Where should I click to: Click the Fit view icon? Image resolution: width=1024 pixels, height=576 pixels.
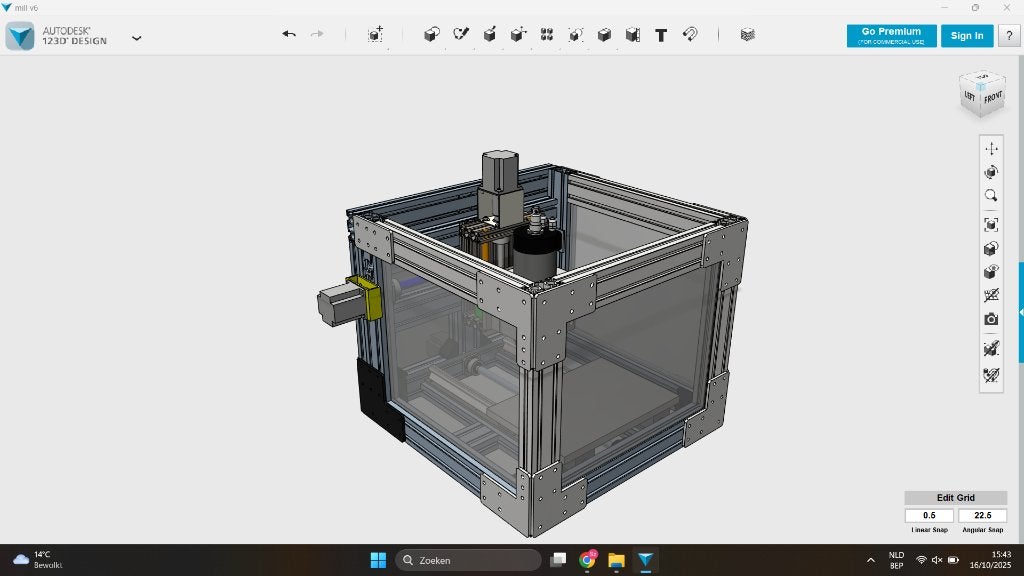(991, 225)
